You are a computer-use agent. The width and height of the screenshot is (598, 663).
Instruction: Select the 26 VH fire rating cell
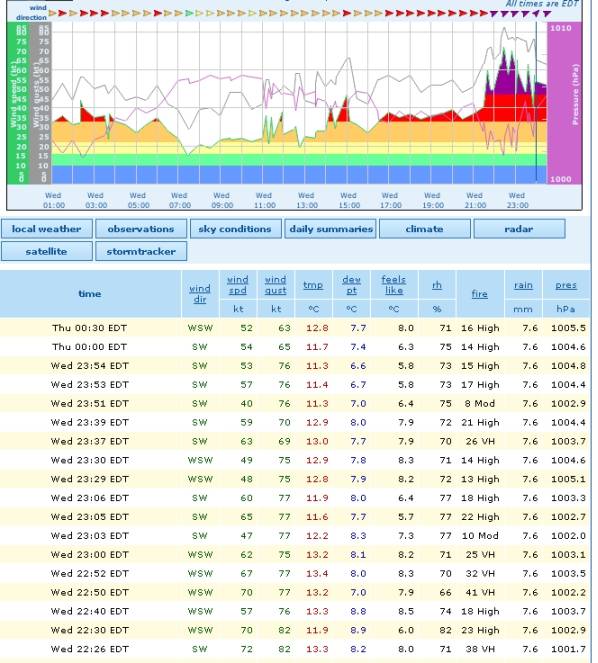480,441
